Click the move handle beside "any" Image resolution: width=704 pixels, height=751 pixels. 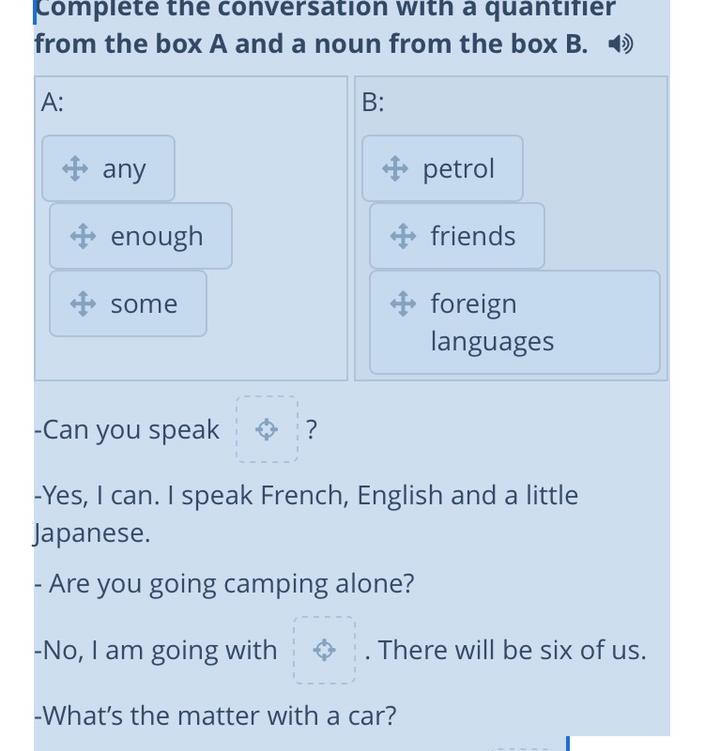(75, 168)
